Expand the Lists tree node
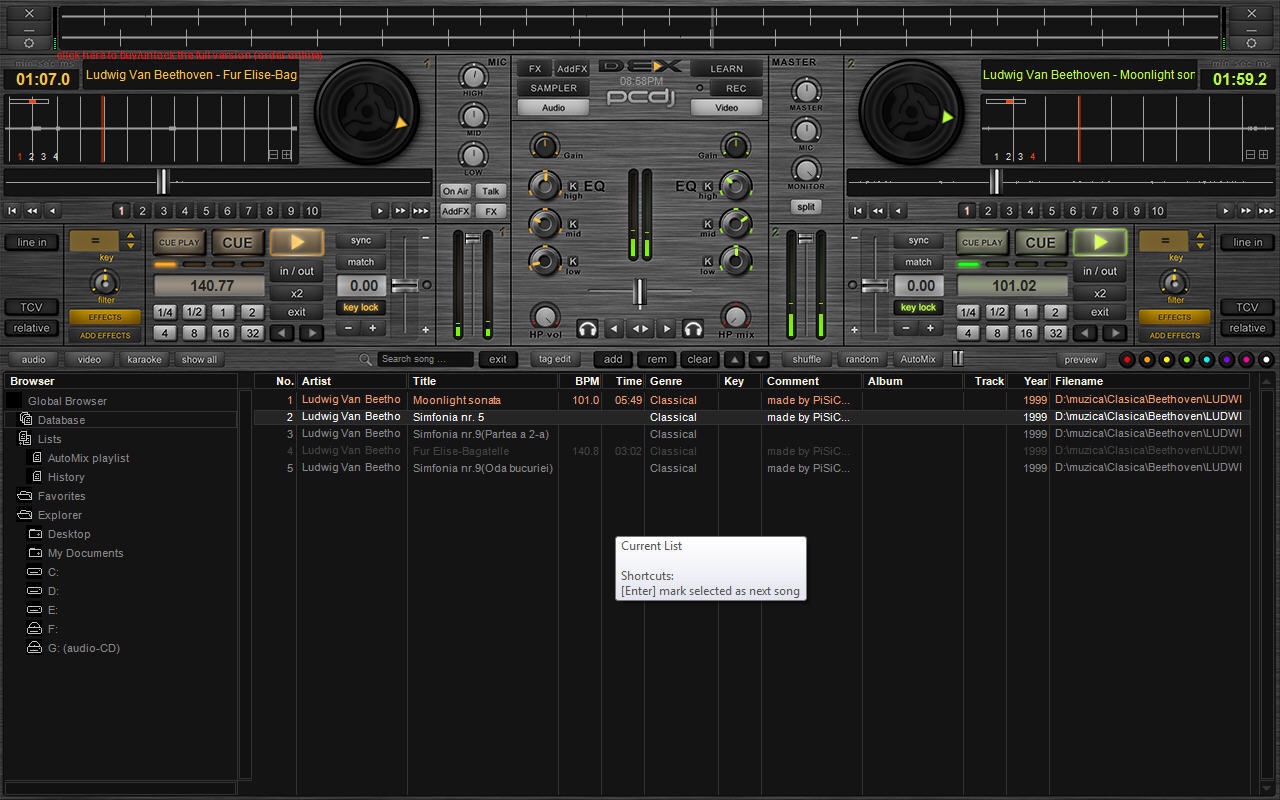The image size is (1280, 800). pos(25,439)
